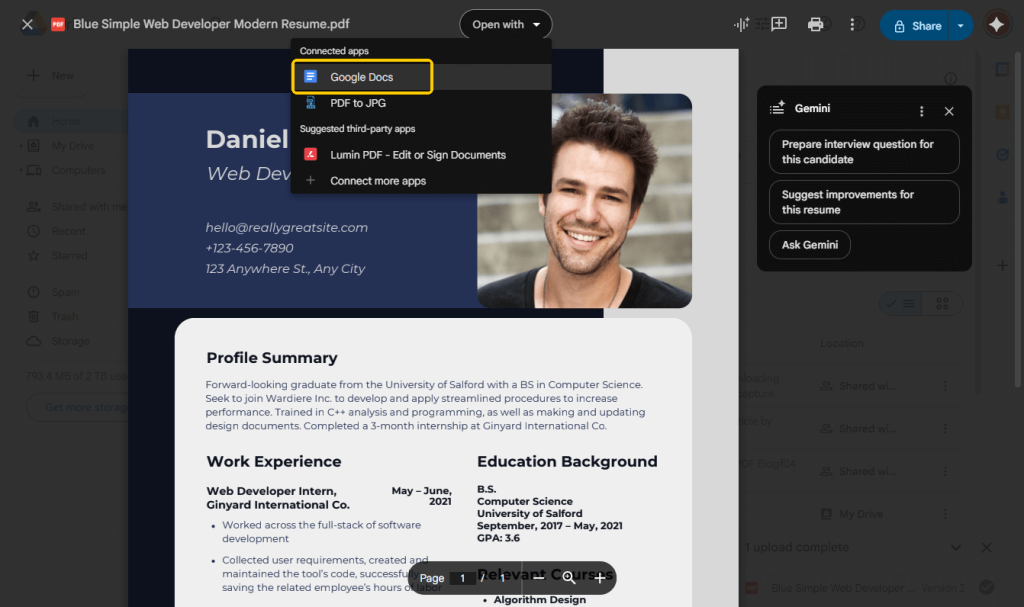Click the Share button
Screen dimensions: 1024x607
[x=917, y=25]
